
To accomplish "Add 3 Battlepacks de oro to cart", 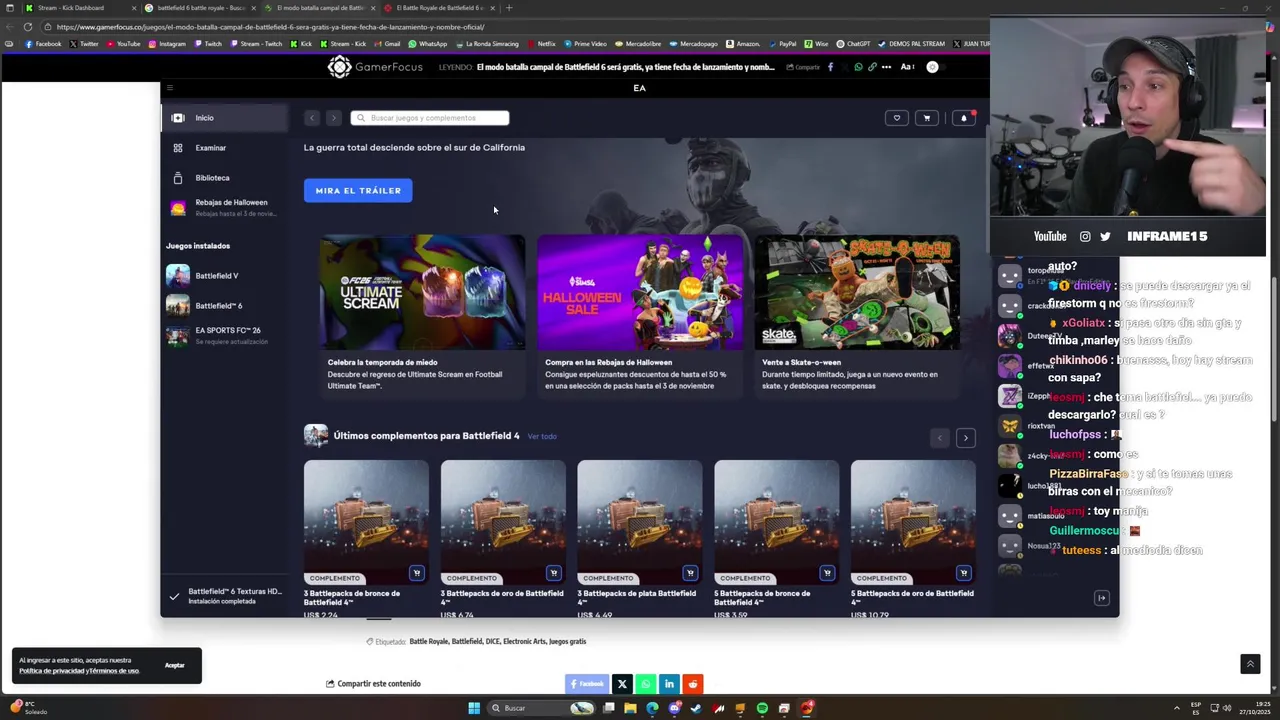I will click(x=553, y=573).
